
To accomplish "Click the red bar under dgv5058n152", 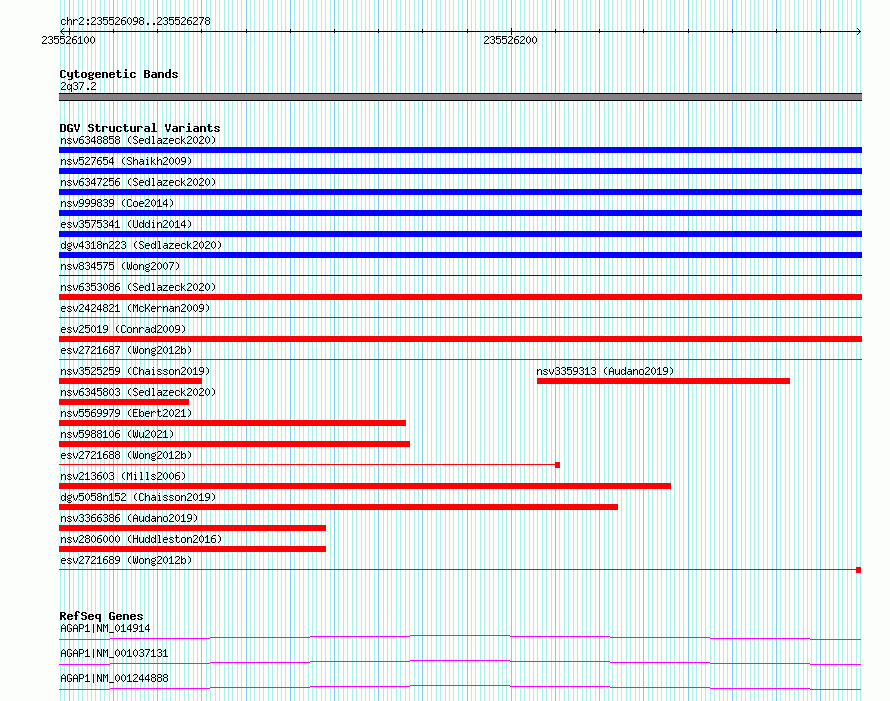I will click(x=338, y=507).
